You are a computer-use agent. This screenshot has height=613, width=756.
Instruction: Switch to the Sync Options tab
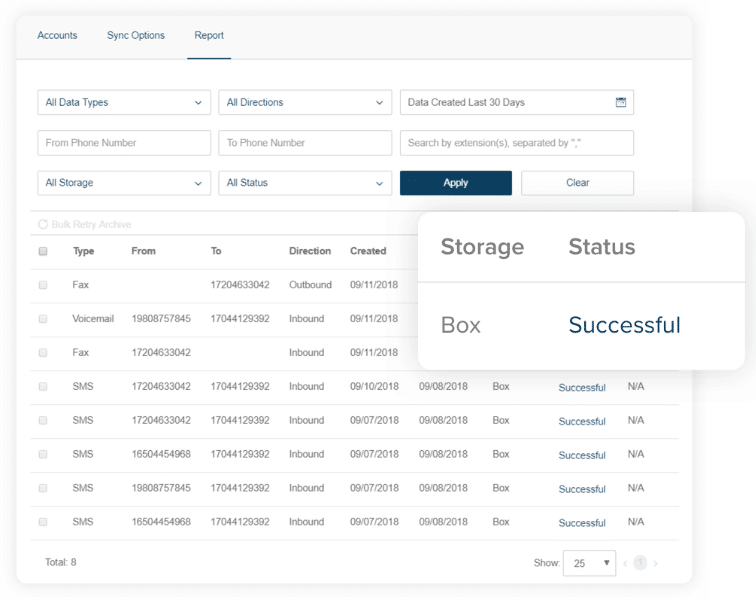136,36
